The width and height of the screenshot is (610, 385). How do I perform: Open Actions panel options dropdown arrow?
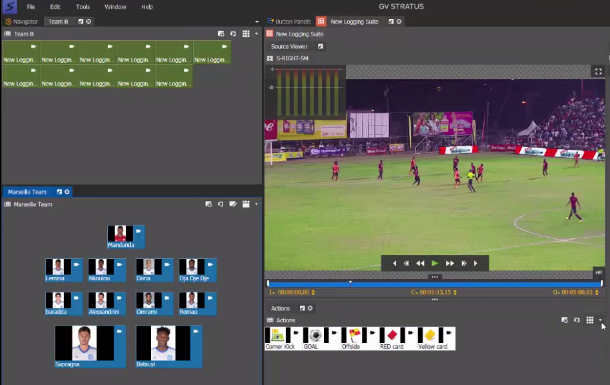600,320
